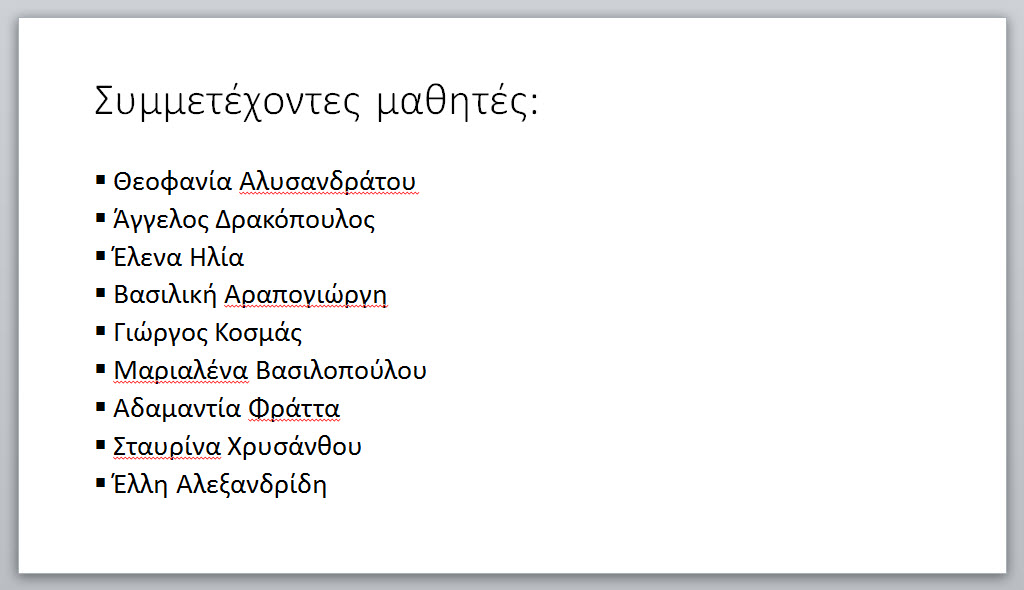Click the name "Γιώργος Κοσμάς"
1024x590 pixels.
[208, 333]
